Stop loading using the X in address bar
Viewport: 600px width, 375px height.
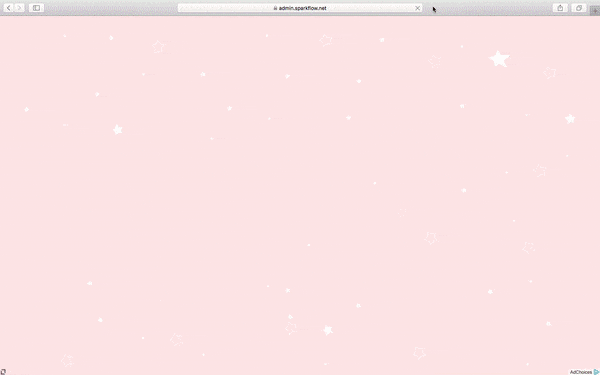click(x=417, y=8)
